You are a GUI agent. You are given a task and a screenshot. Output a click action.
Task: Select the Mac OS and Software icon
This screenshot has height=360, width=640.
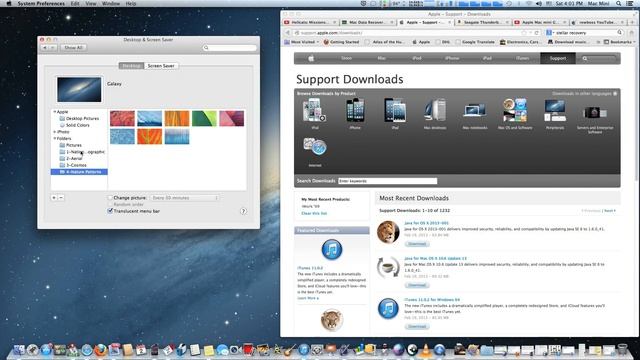[515, 110]
